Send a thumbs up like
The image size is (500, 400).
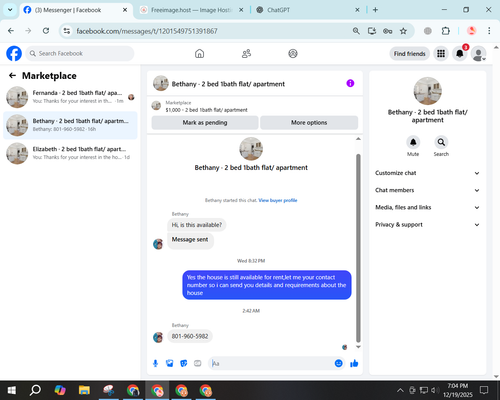pos(354,363)
